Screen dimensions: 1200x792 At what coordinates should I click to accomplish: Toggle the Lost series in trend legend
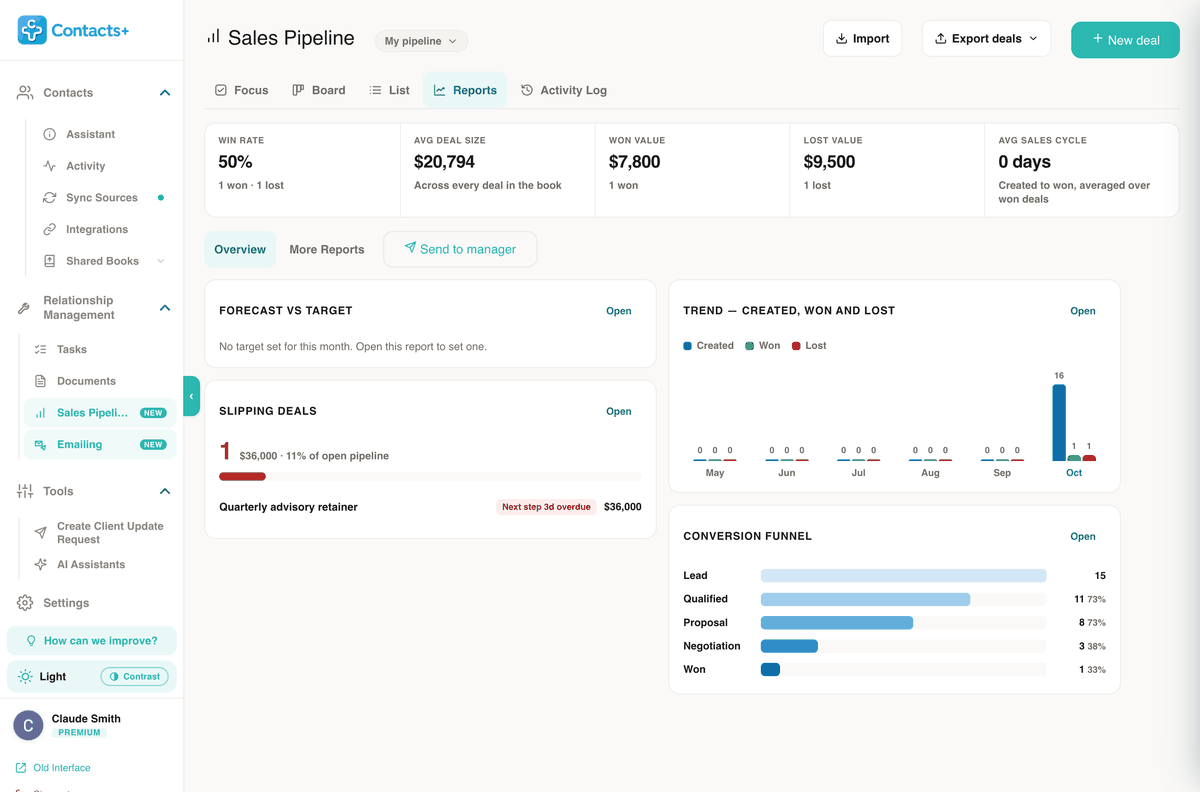(809, 346)
